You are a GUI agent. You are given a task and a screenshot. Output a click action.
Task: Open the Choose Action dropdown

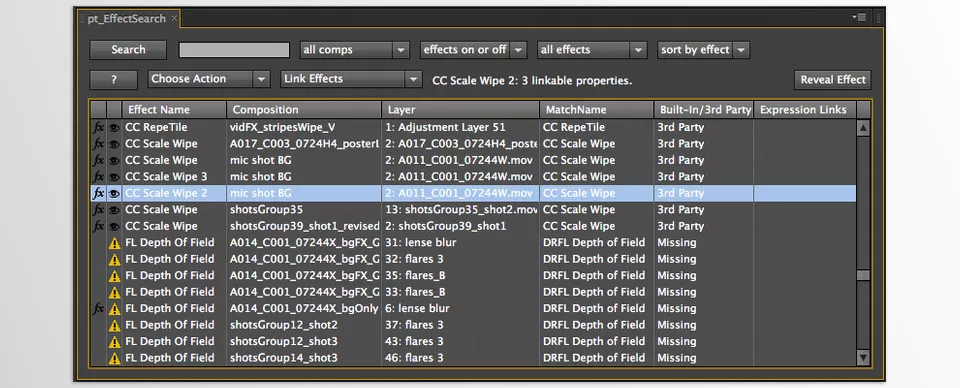[x=208, y=79]
